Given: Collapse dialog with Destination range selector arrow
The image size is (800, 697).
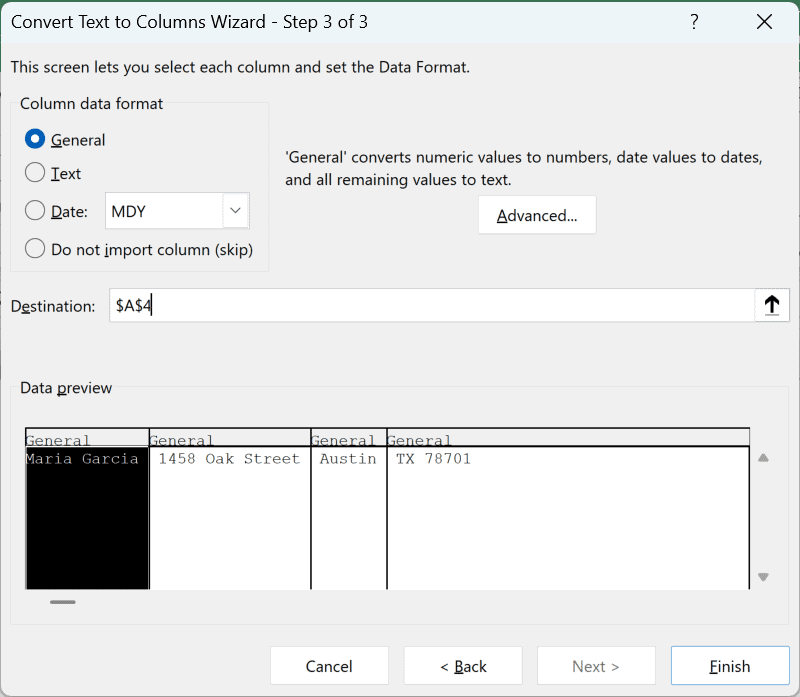Looking at the screenshot, I should click(x=771, y=305).
